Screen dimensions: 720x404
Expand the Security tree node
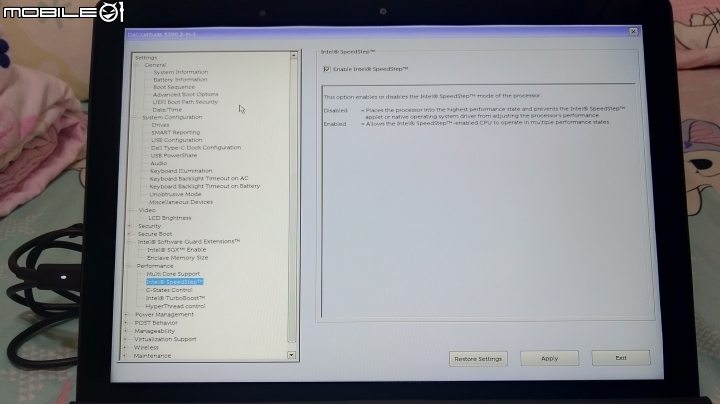point(131,226)
